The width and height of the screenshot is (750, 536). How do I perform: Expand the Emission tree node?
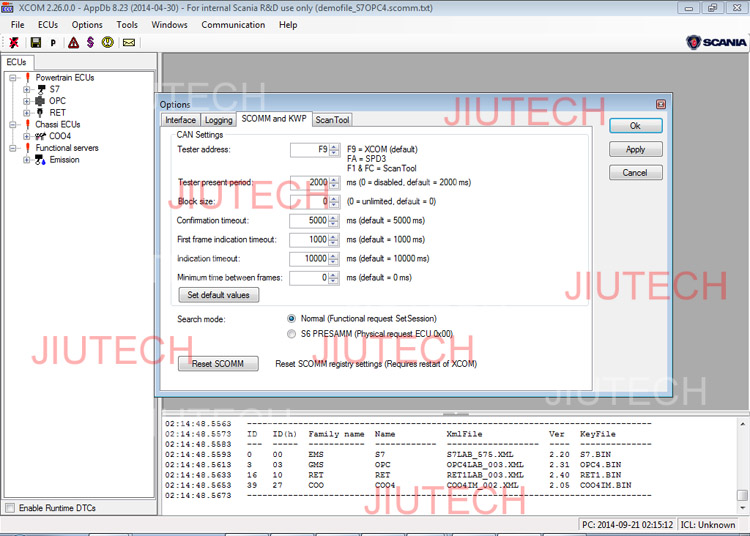[26, 160]
